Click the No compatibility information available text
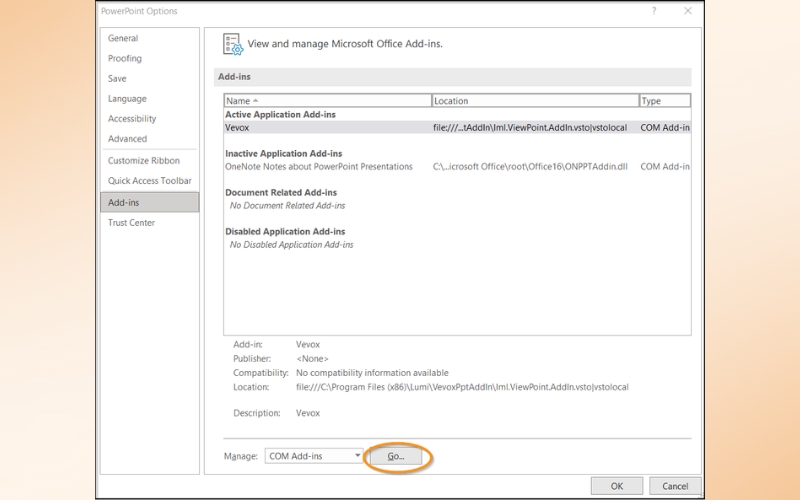800x500 pixels. pyautogui.click(x=372, y=373)
